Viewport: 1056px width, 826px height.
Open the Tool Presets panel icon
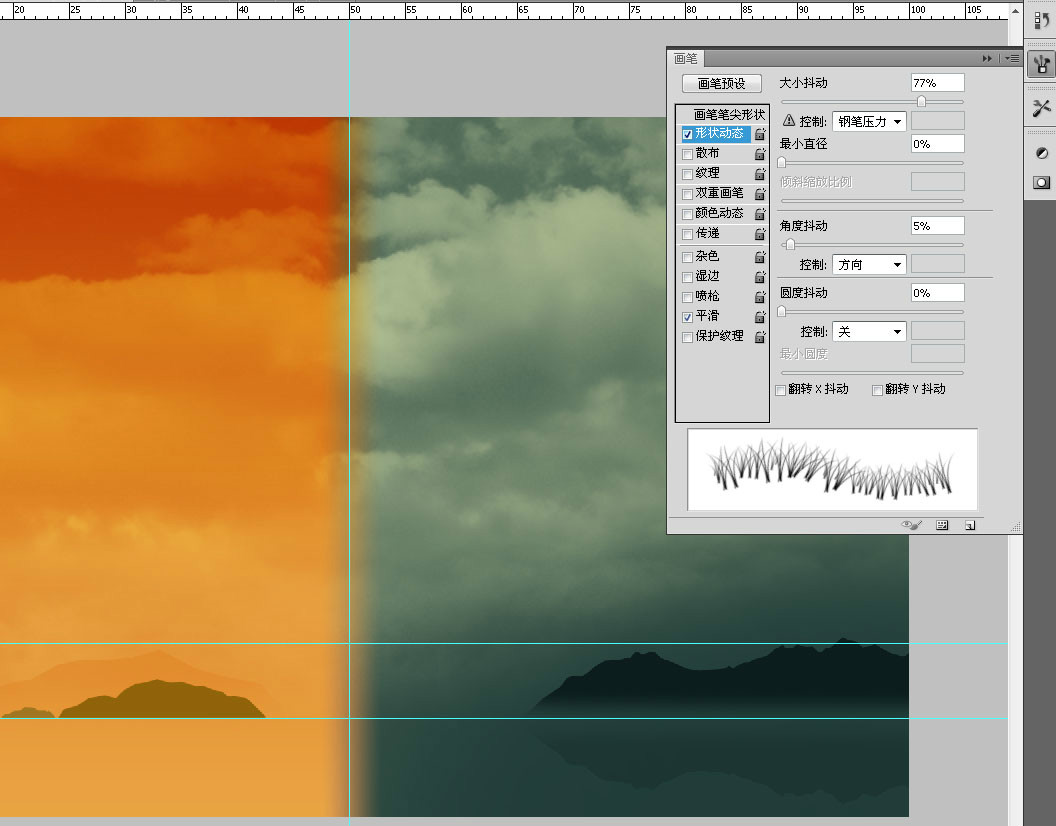coord(1041,108)
